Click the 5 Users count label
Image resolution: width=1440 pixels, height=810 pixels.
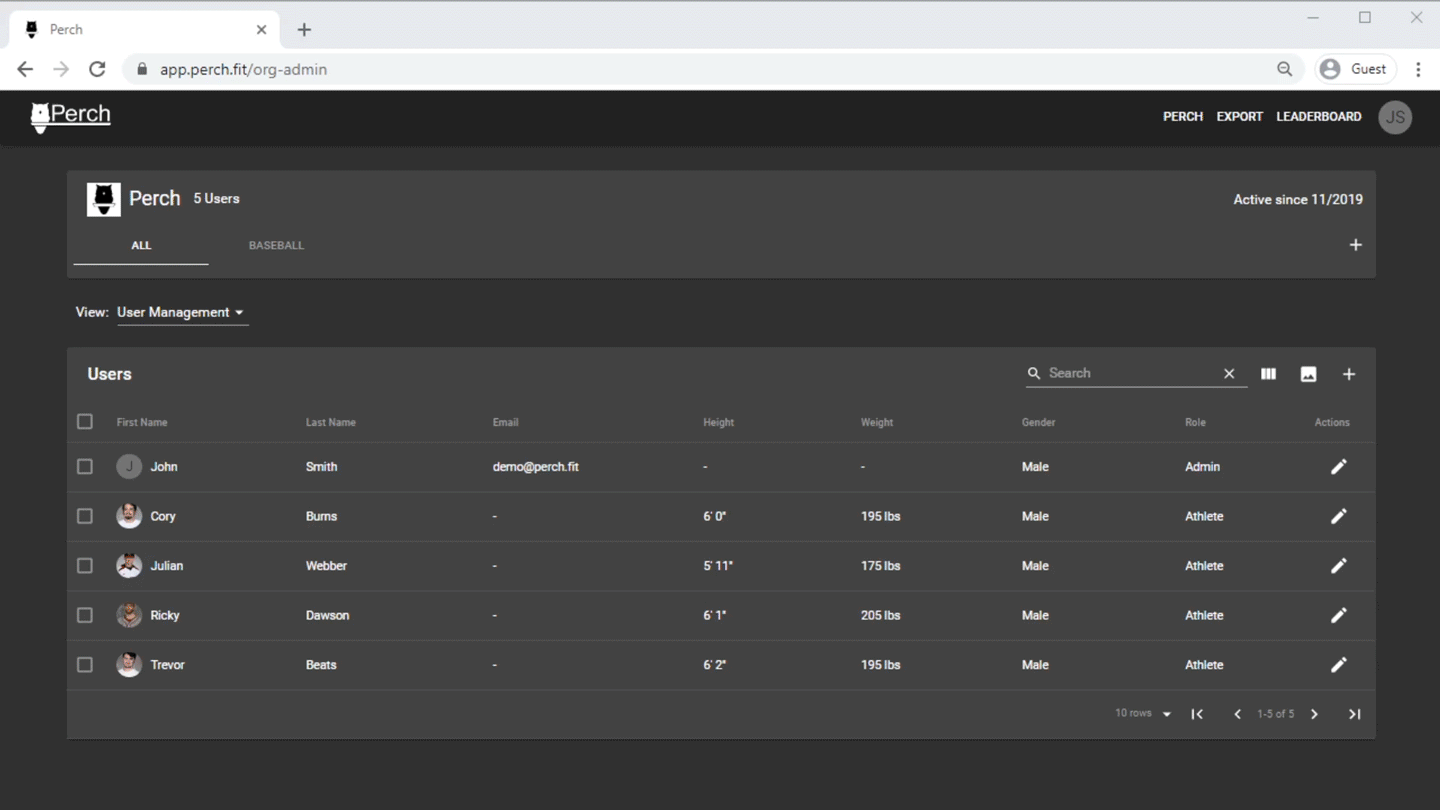[216, 199]
